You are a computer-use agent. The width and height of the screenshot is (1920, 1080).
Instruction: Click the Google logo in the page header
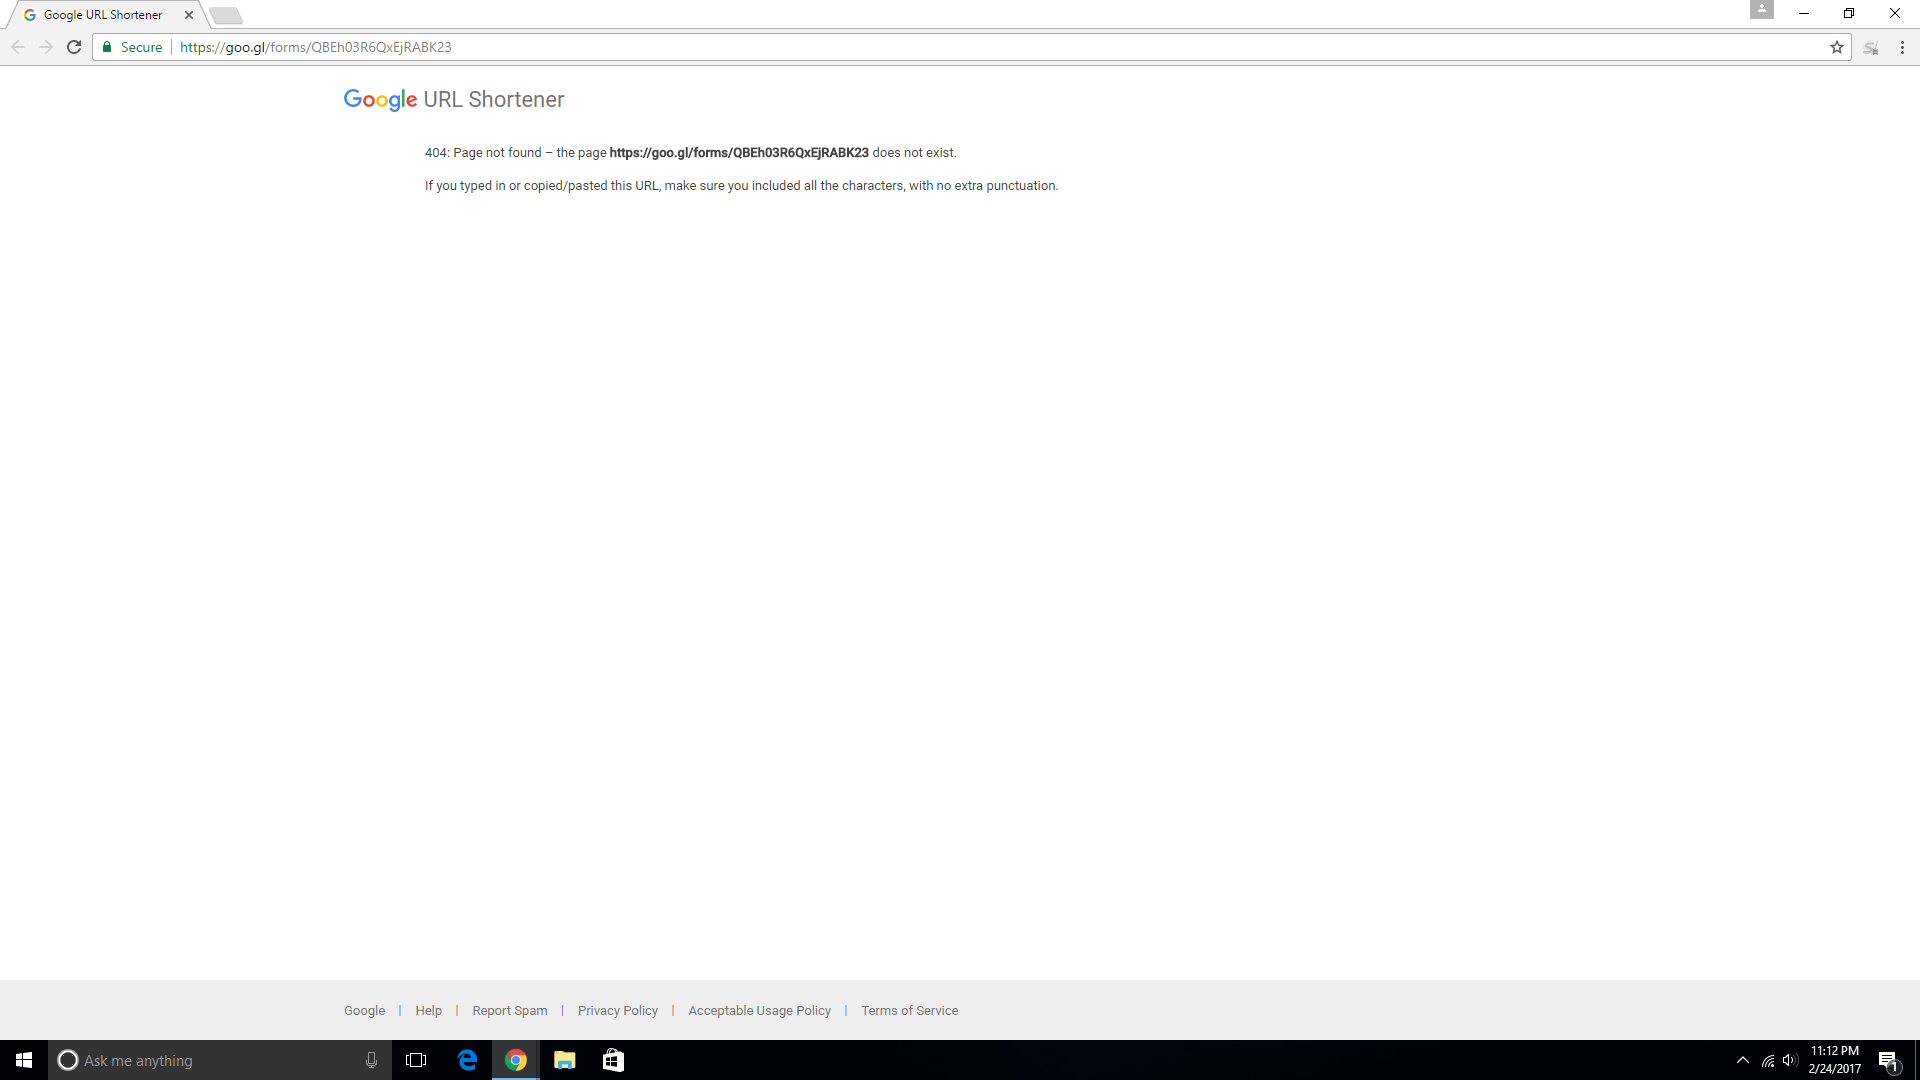pyautogui.click(x=380, y=100)
